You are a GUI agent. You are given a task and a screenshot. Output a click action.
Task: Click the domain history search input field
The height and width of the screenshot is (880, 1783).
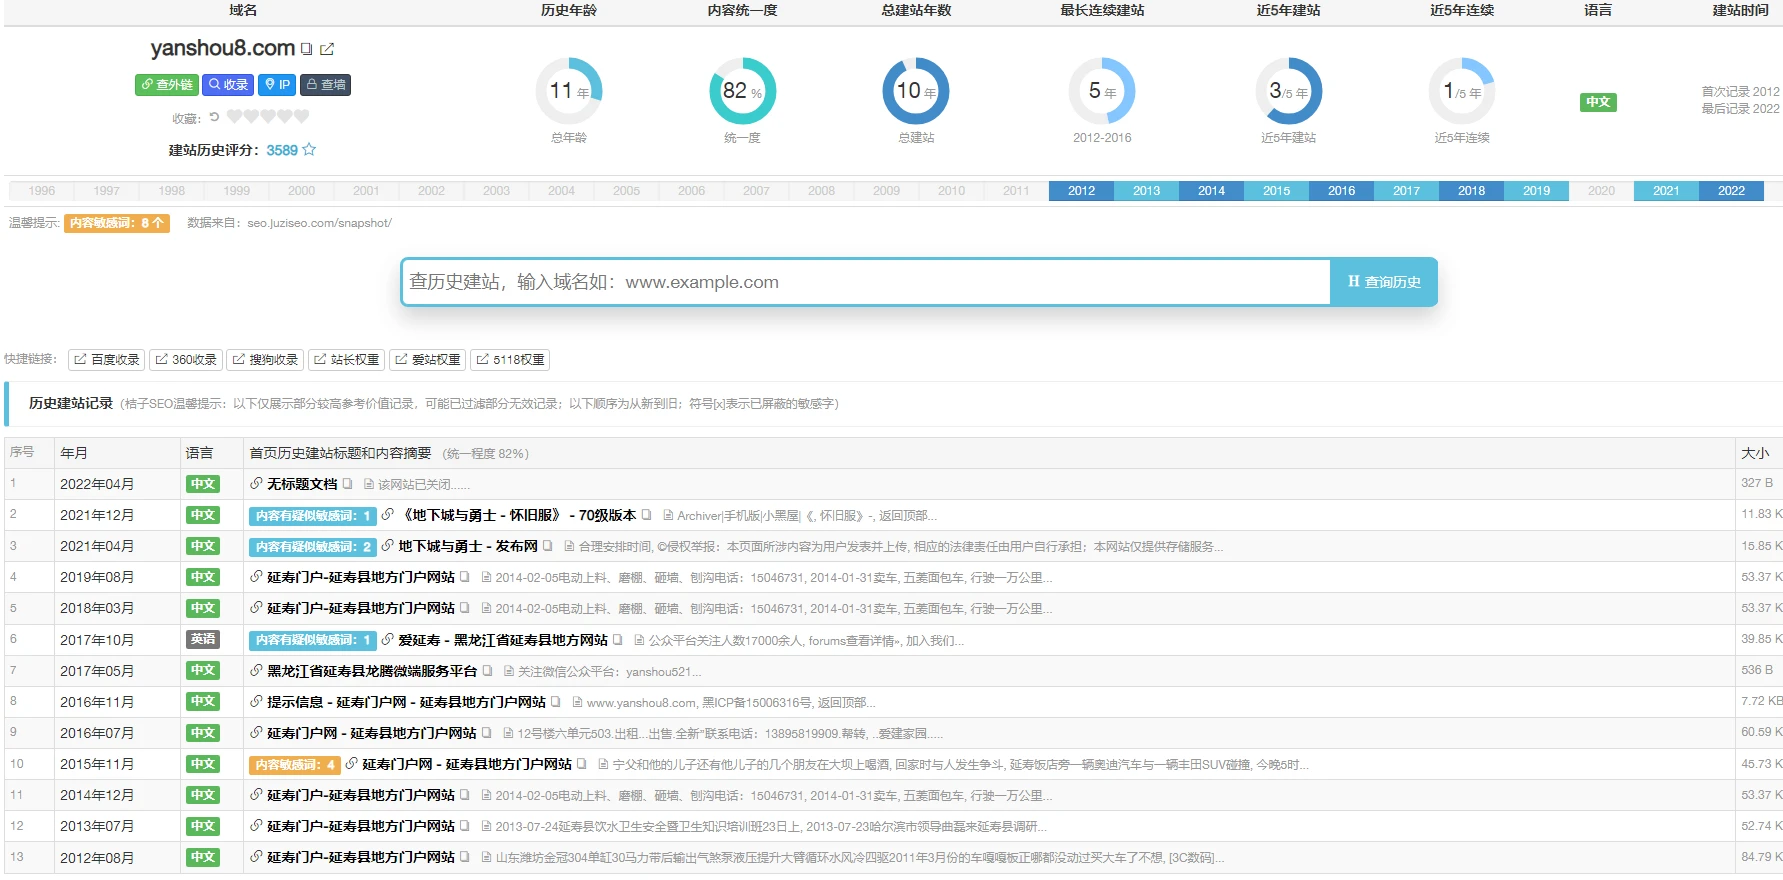(865, 282)
